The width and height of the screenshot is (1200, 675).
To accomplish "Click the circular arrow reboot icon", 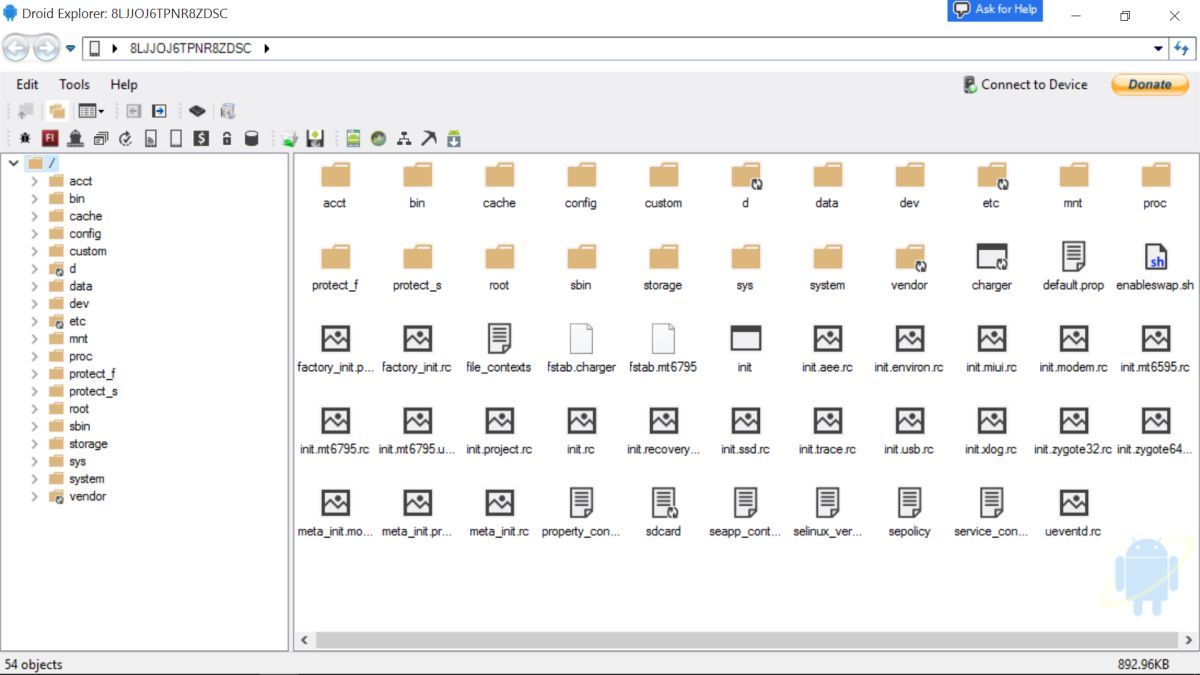I will pos(126,139).
